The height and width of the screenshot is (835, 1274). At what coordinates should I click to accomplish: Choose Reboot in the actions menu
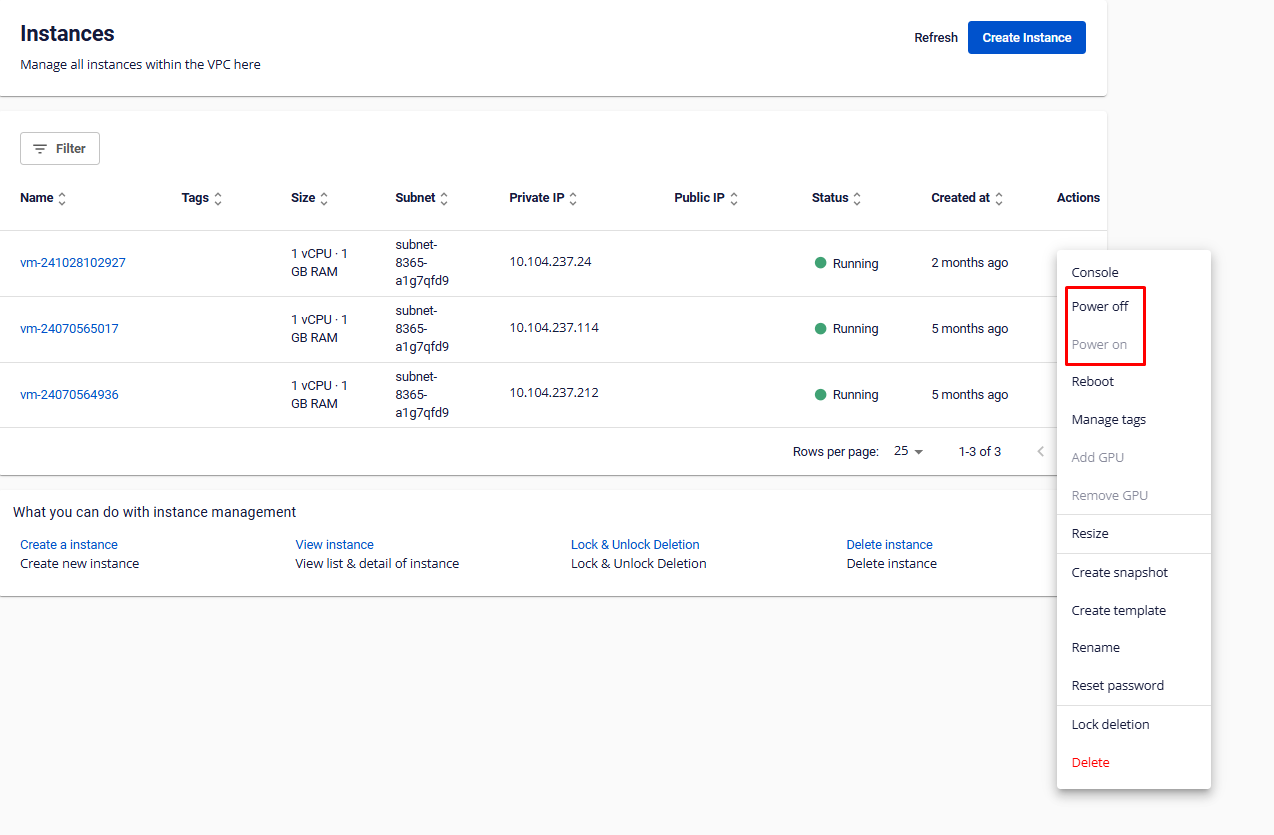pyautogui.click(x=1093, y=382)
